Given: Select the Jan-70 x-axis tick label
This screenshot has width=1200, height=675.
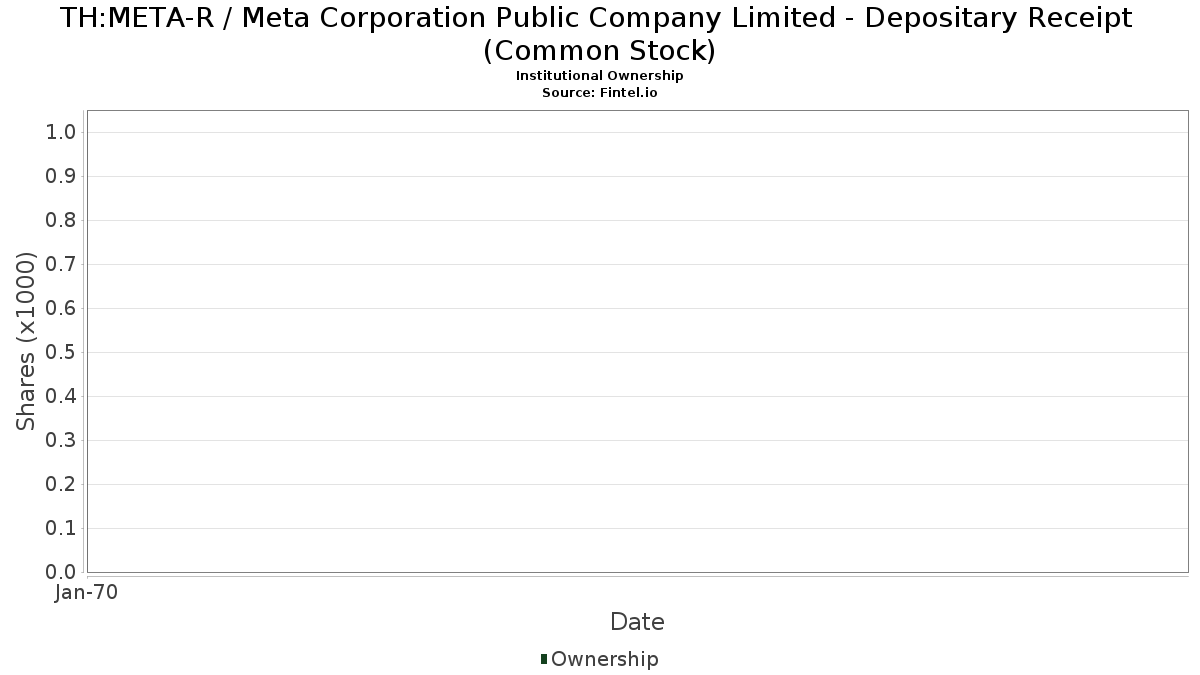Looking at the screenshot, I should tap(87, 593).
